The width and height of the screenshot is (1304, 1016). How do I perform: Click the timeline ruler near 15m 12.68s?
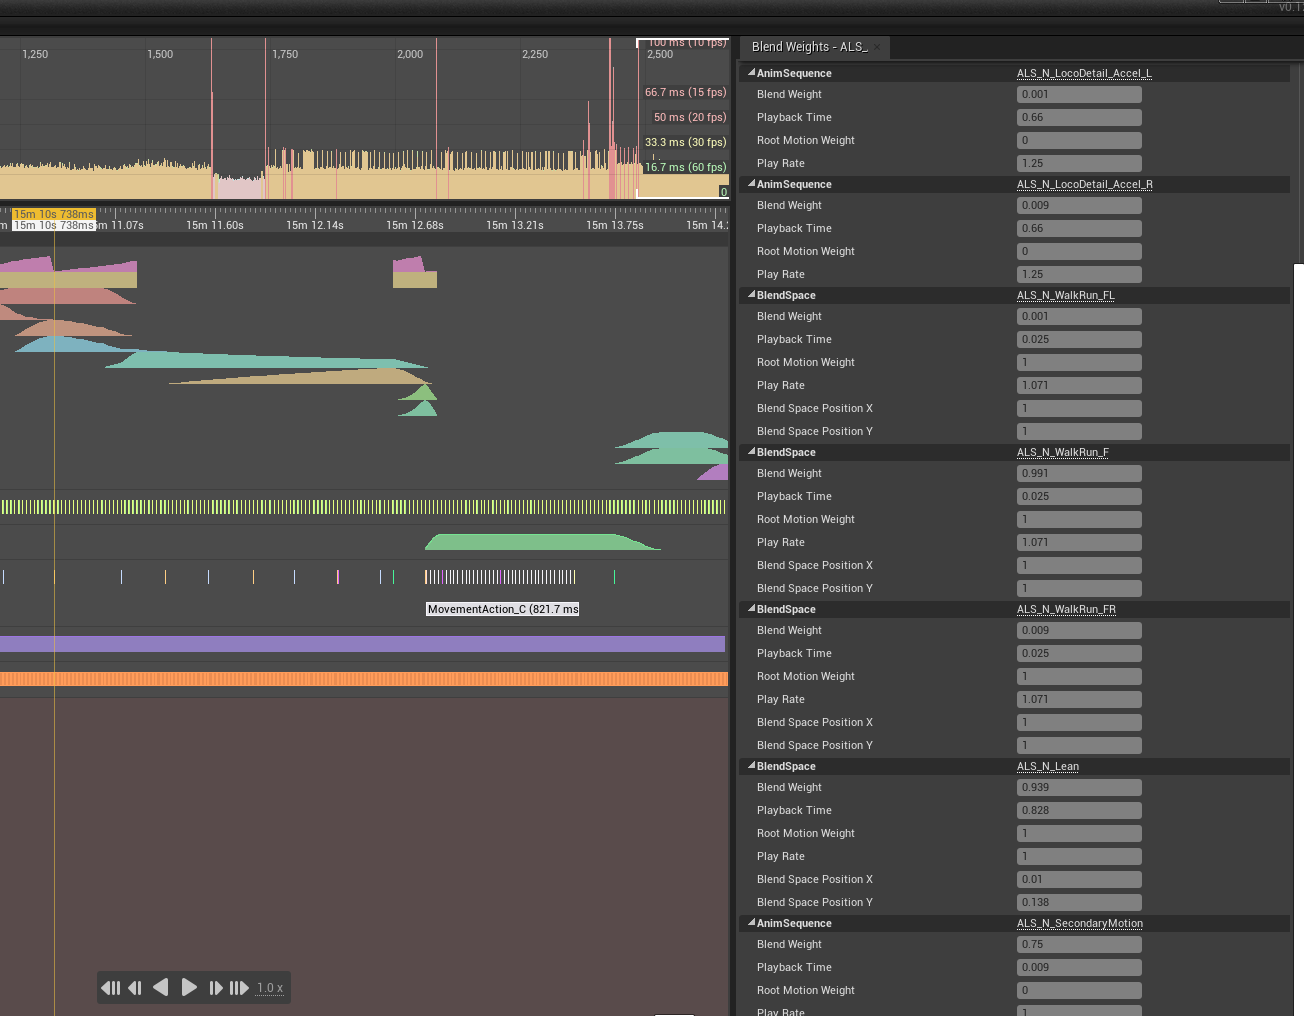(414, 225)
